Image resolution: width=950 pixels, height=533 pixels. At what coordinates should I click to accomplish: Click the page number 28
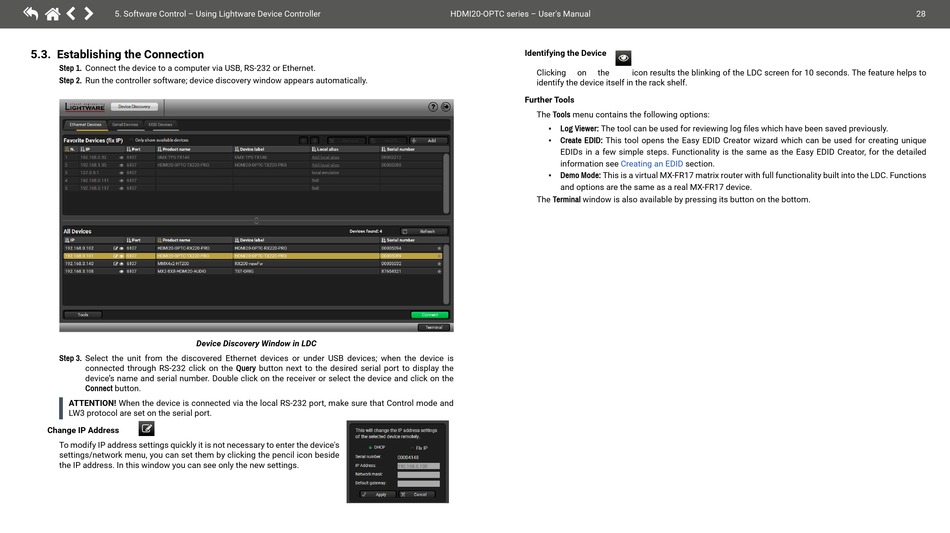click(x=920, y=14)
